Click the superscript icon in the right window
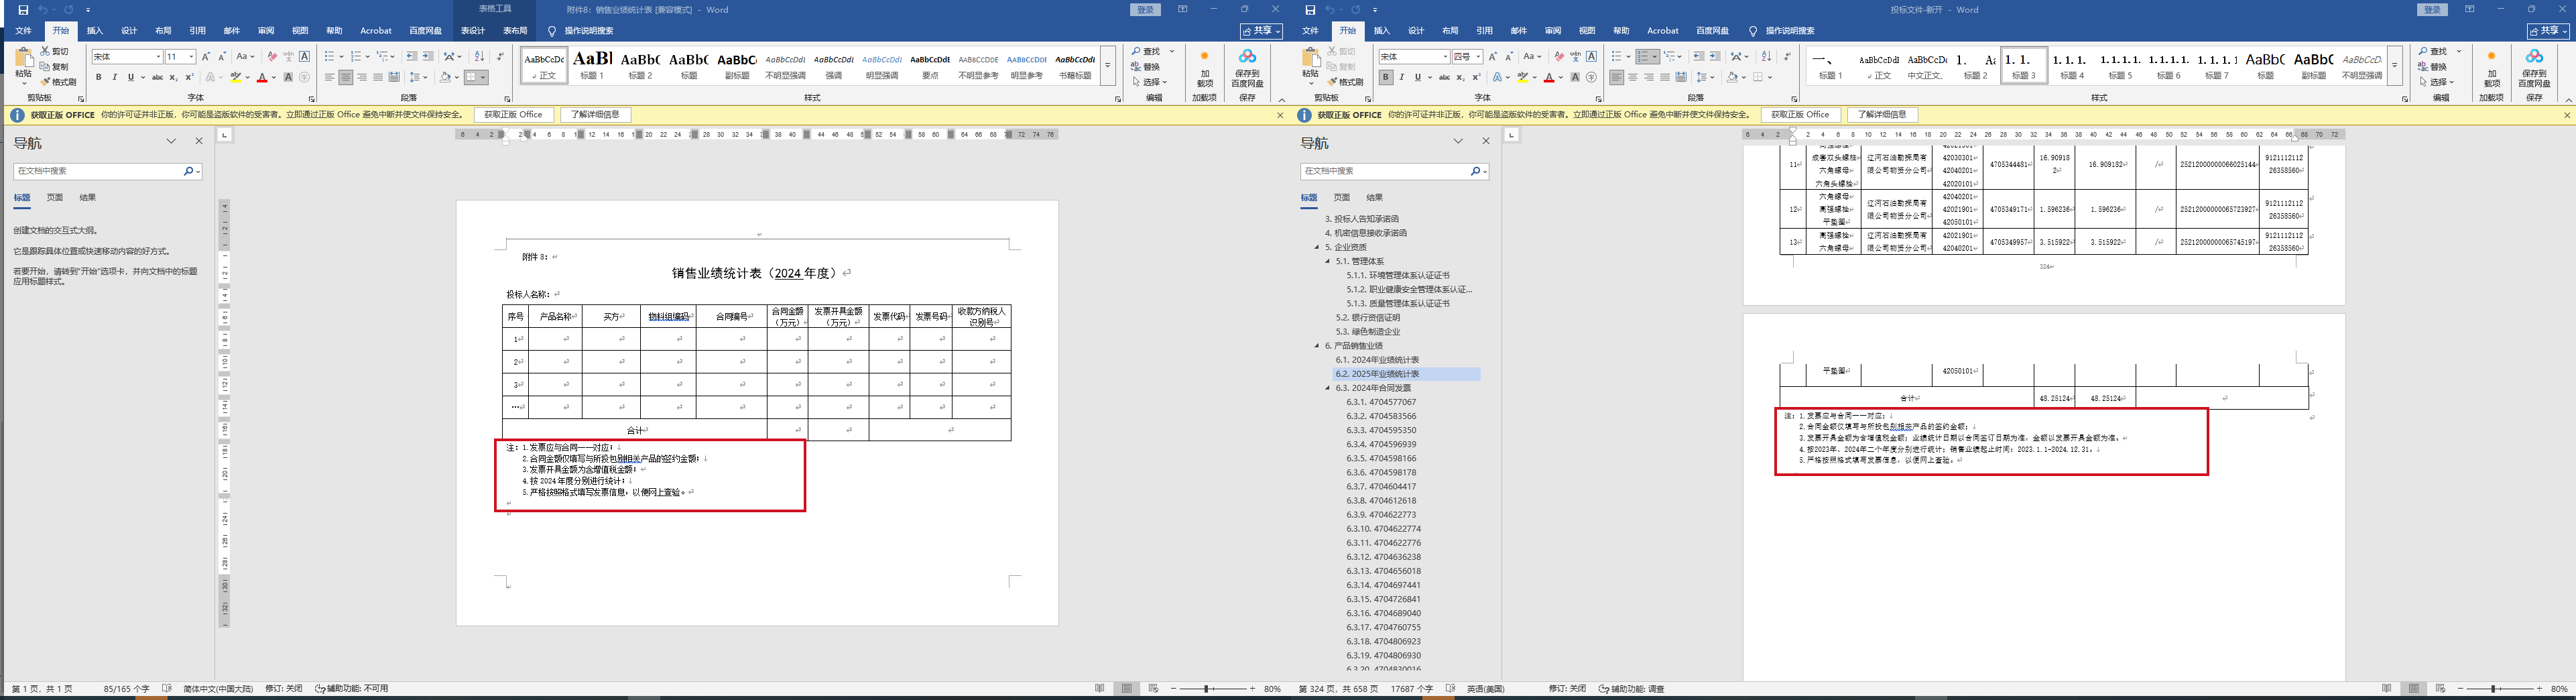2576x700 pixels. pyautogui.click(x=1476, y=77)
